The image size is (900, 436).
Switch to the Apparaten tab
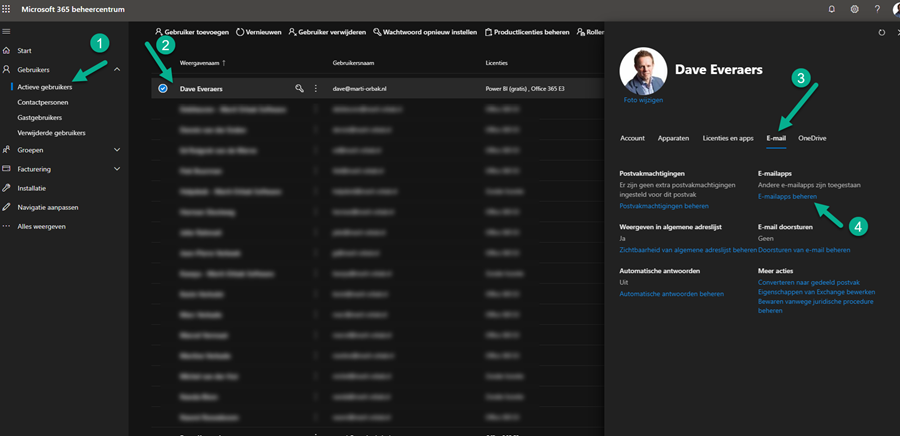[673, 138]
